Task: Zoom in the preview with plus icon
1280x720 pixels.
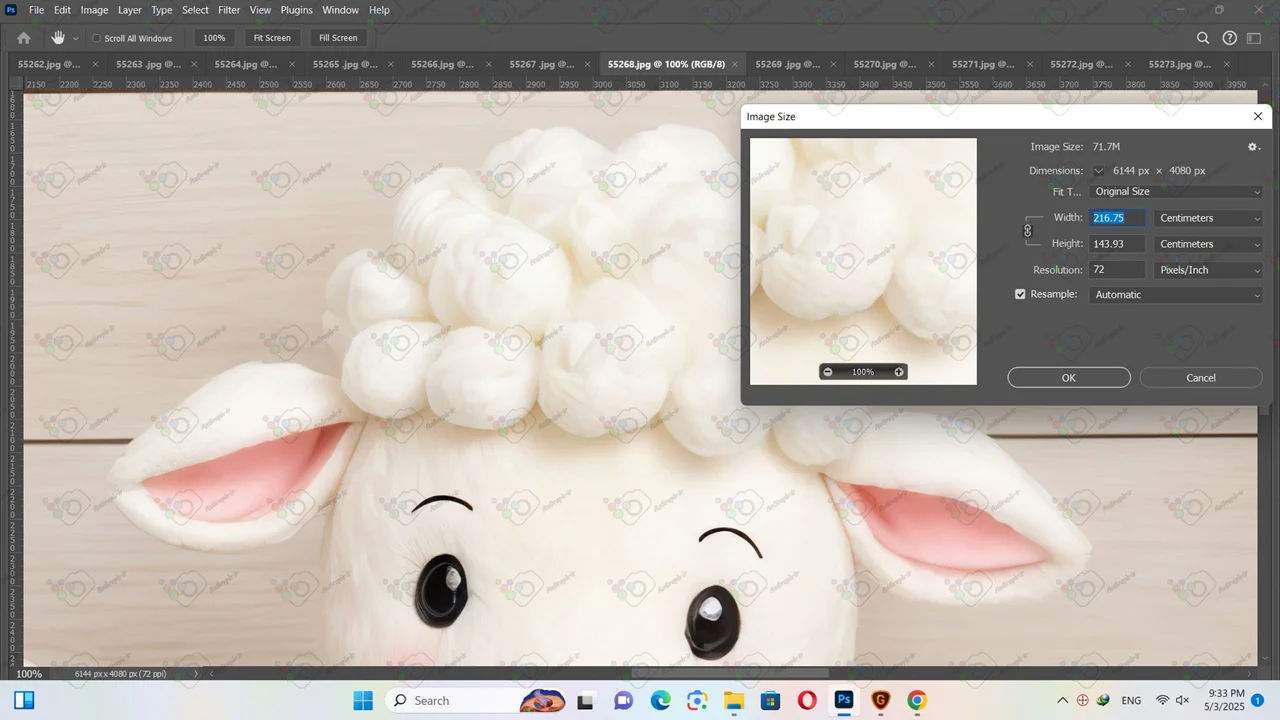Action: [899, 372]
